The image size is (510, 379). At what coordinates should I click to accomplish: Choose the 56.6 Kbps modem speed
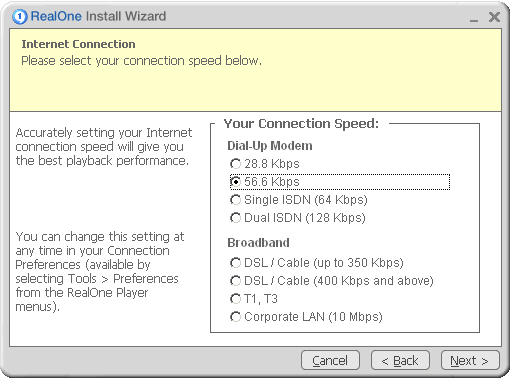click(x=265, y=182)
